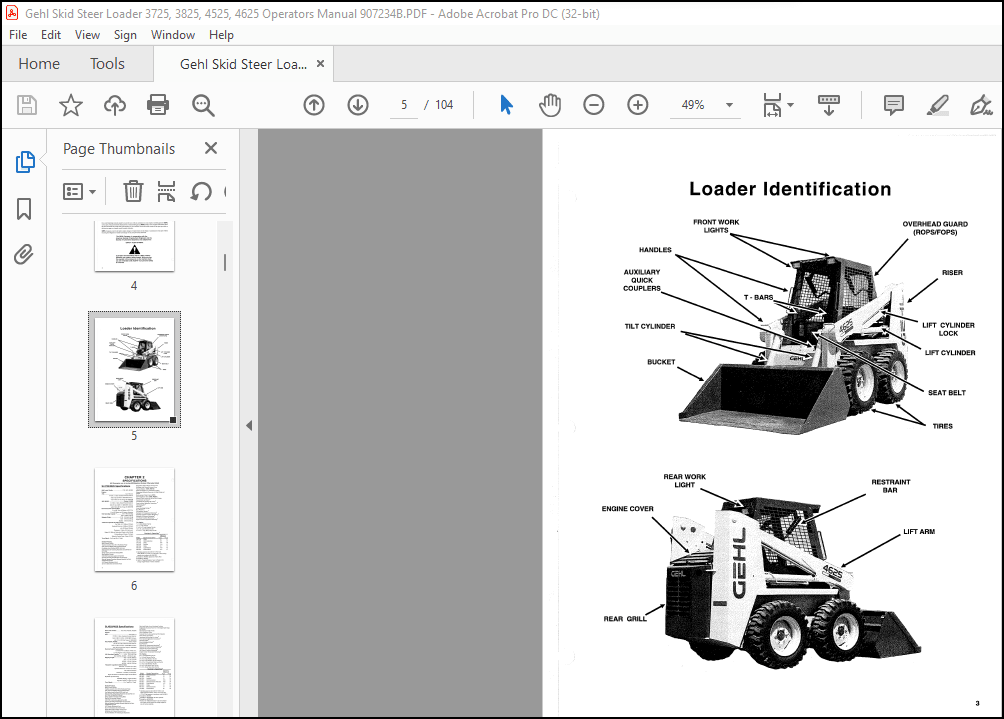Switch to the Selection arrow tool
Image resolution: width=1004 pixels, height=719 pixels.
[x=506, y=104]
